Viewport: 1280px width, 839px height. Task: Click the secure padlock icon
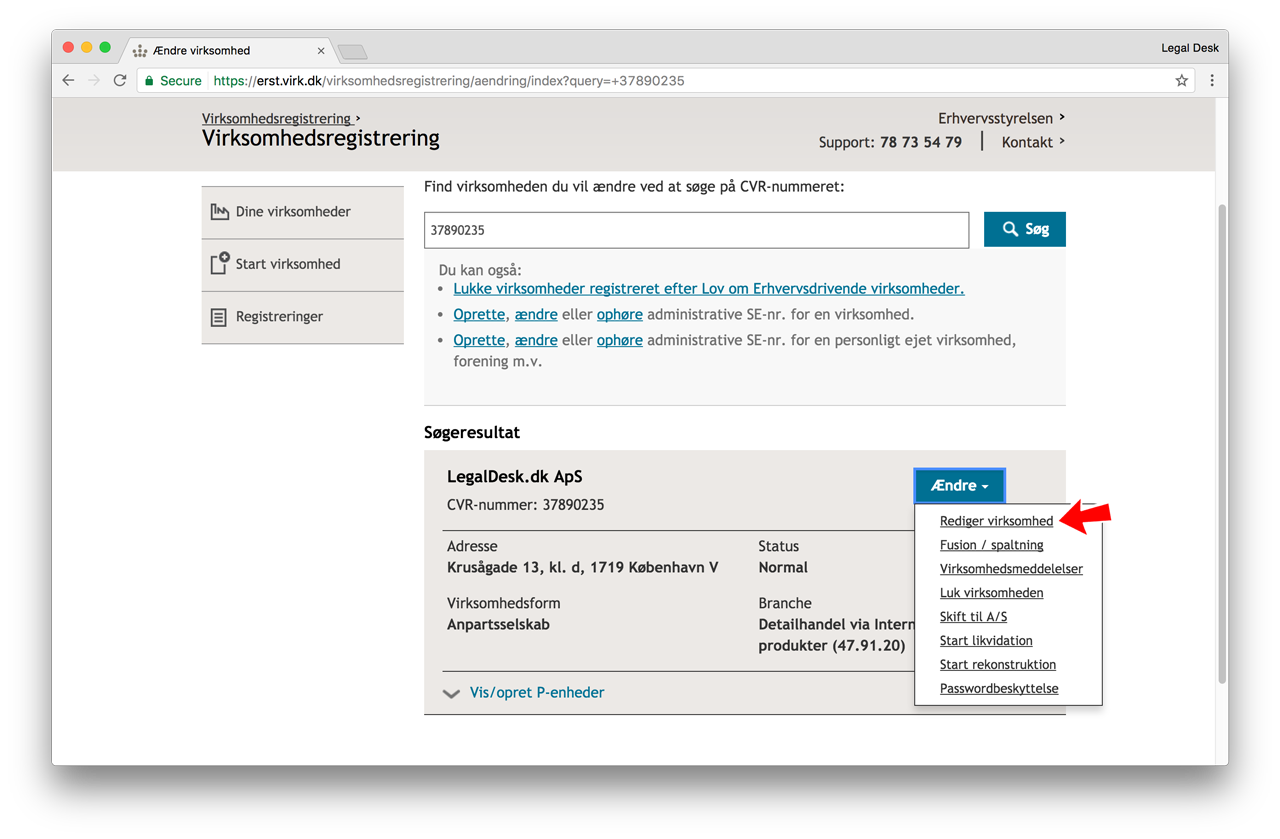click(x=149, y=81)
